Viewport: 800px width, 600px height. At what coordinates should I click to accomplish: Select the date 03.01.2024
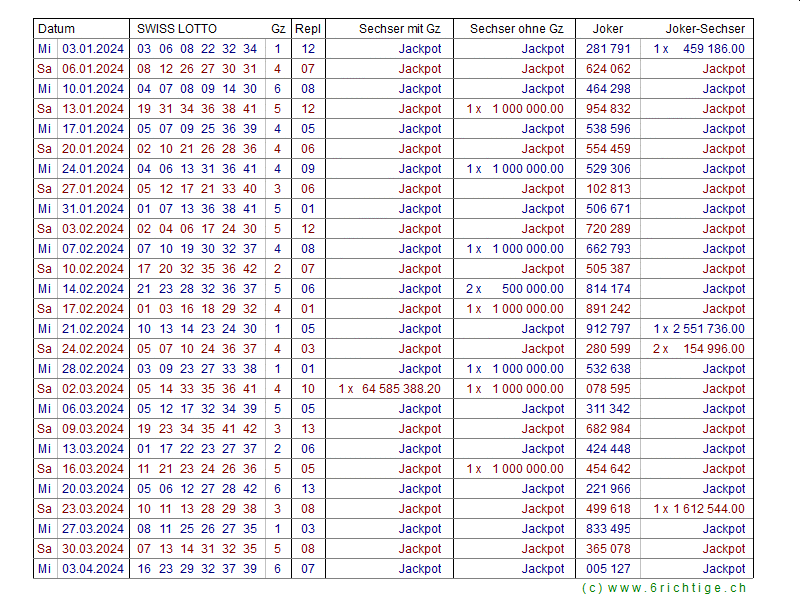[x=93, y=49]
